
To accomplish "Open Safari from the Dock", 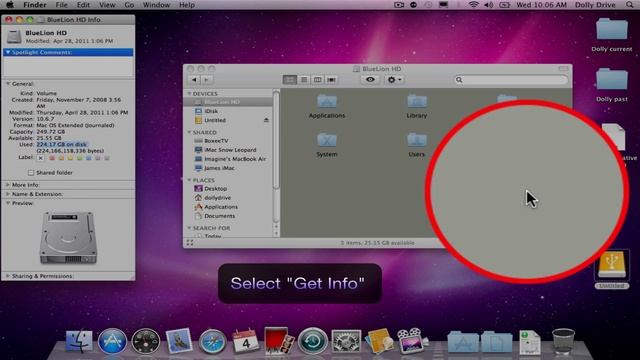I will pos(212,341).
